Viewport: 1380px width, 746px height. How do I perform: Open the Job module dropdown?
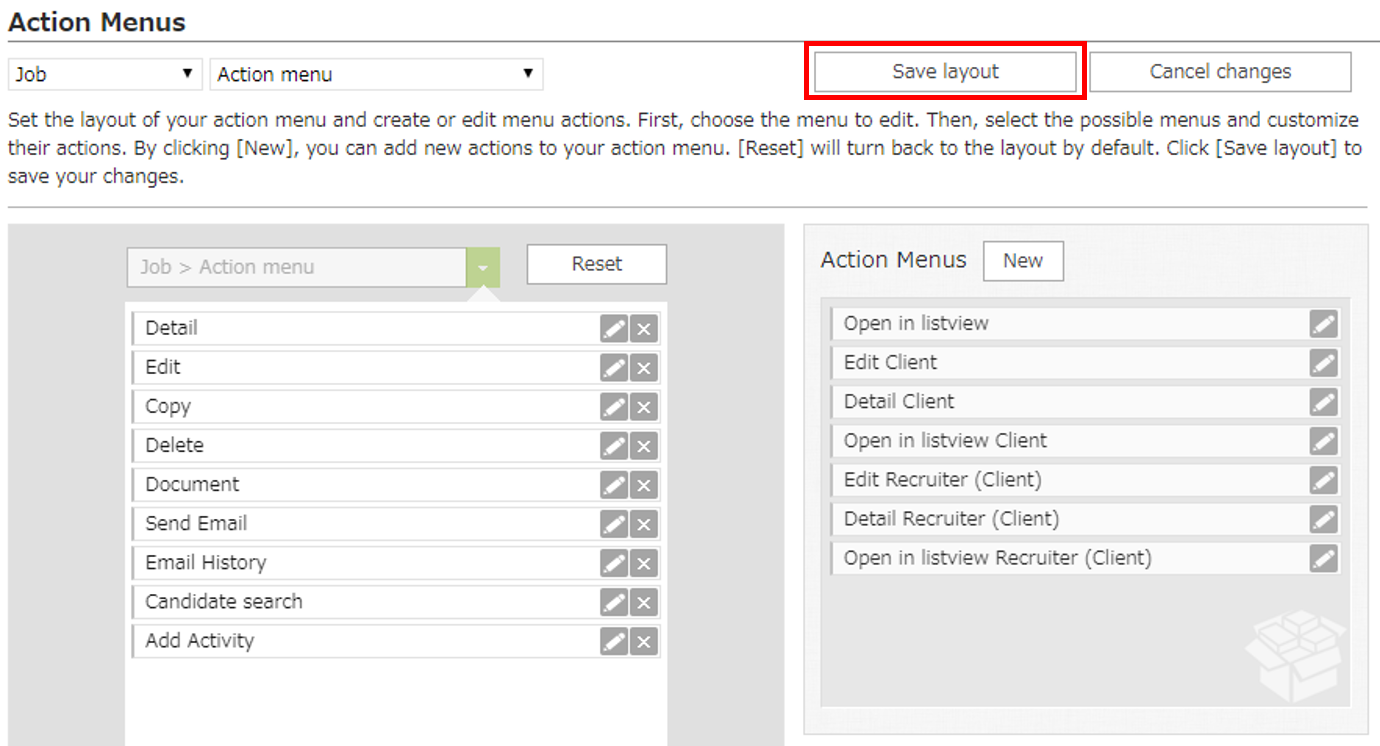pos(104,73)
